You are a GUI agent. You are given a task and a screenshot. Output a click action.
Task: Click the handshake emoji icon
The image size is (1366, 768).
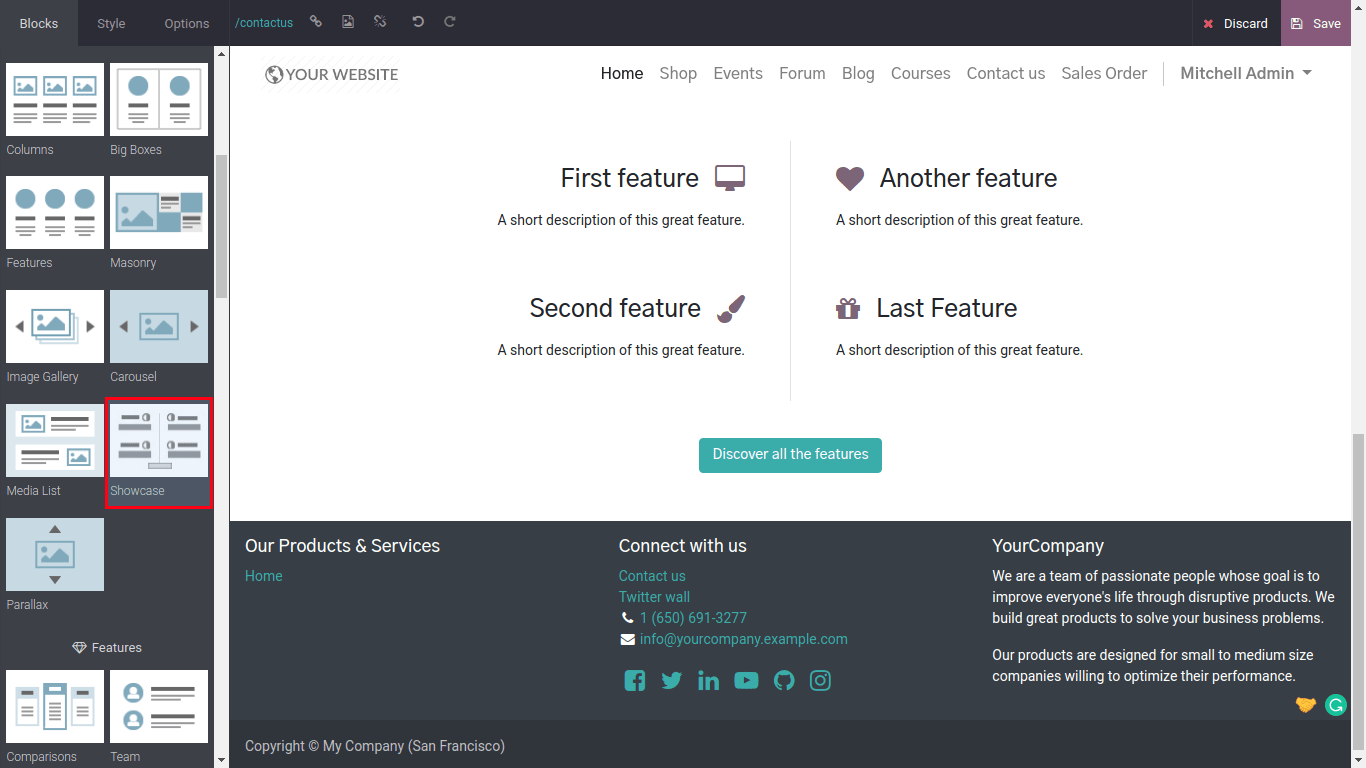[x=1306, y=705]
